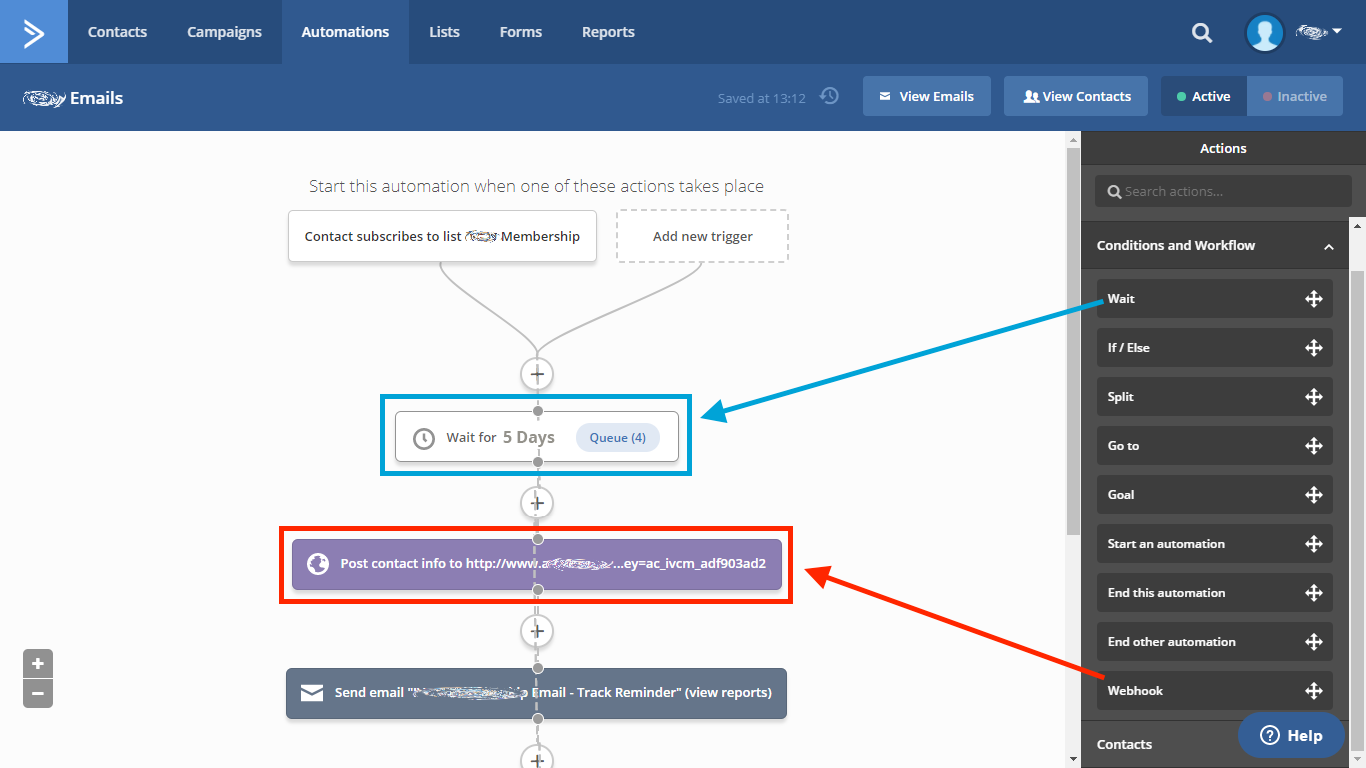Screen dimensions: 1366x768
Task: Click the plus node below Wait step
Action: pyautogui.click(x=537, y=502)
